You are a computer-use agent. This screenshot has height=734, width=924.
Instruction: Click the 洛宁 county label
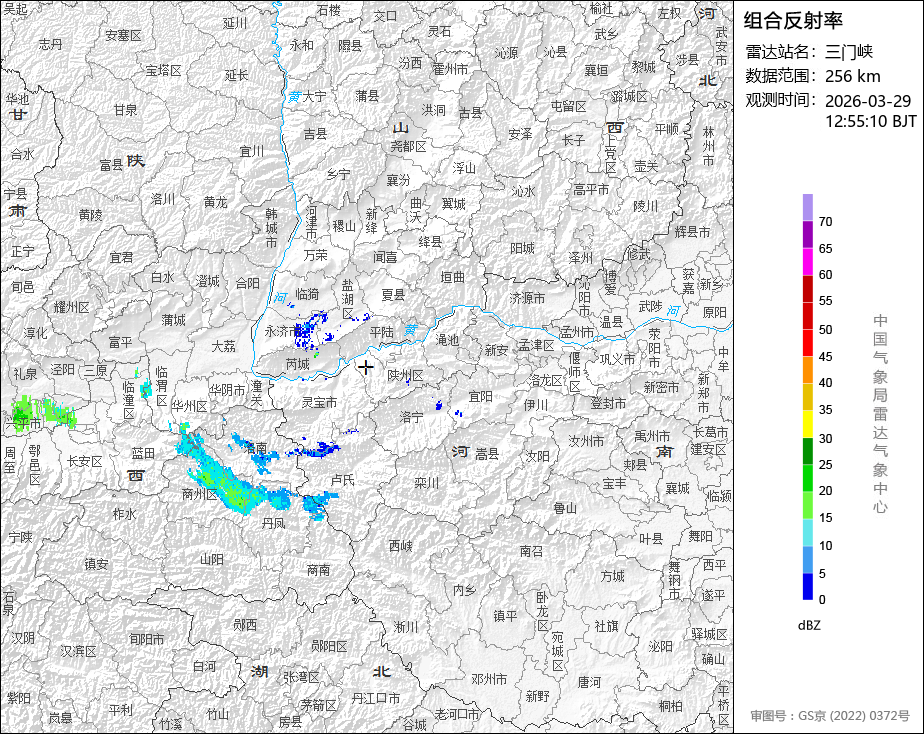click(411, 418)
